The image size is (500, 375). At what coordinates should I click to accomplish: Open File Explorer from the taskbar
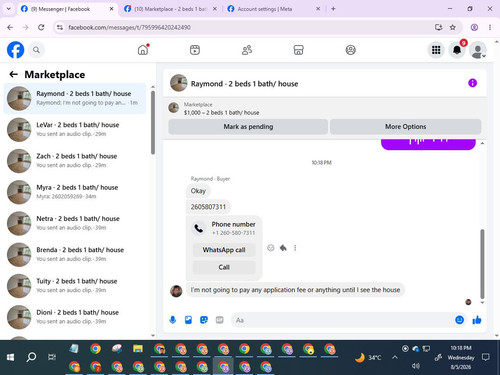click(x=138, y=349)
